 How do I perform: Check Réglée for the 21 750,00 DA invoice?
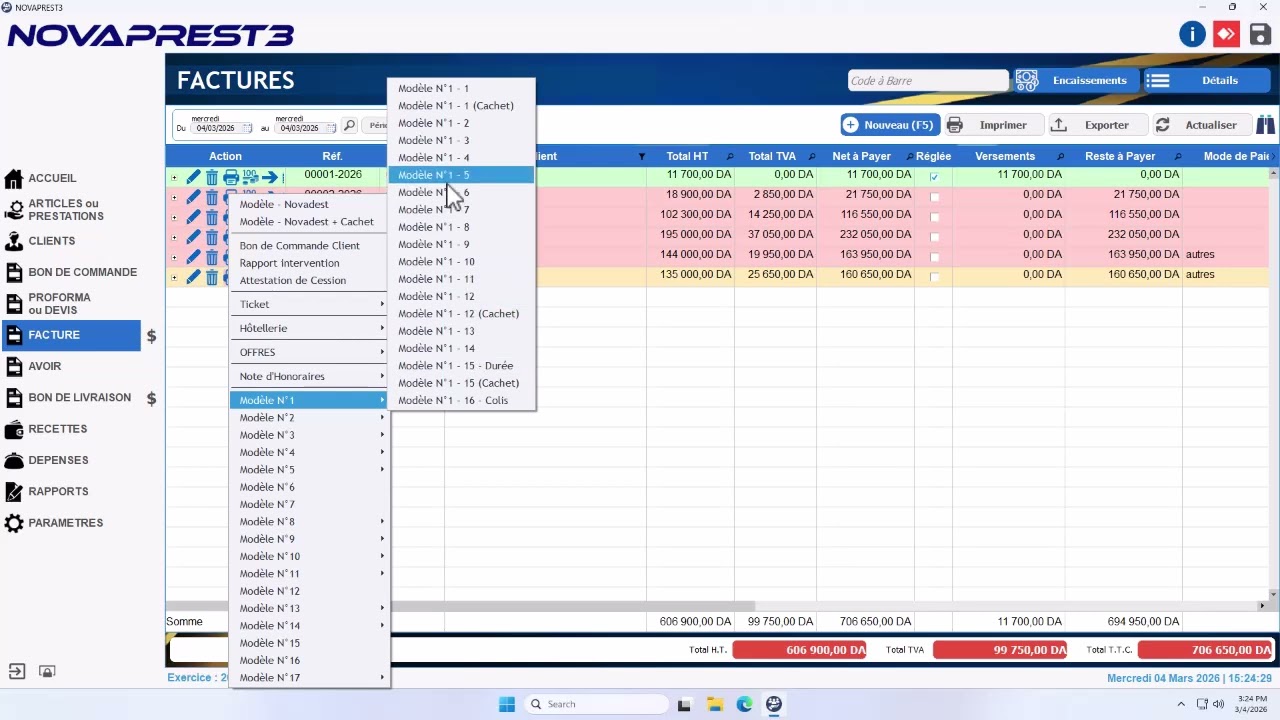coord(934,197)
